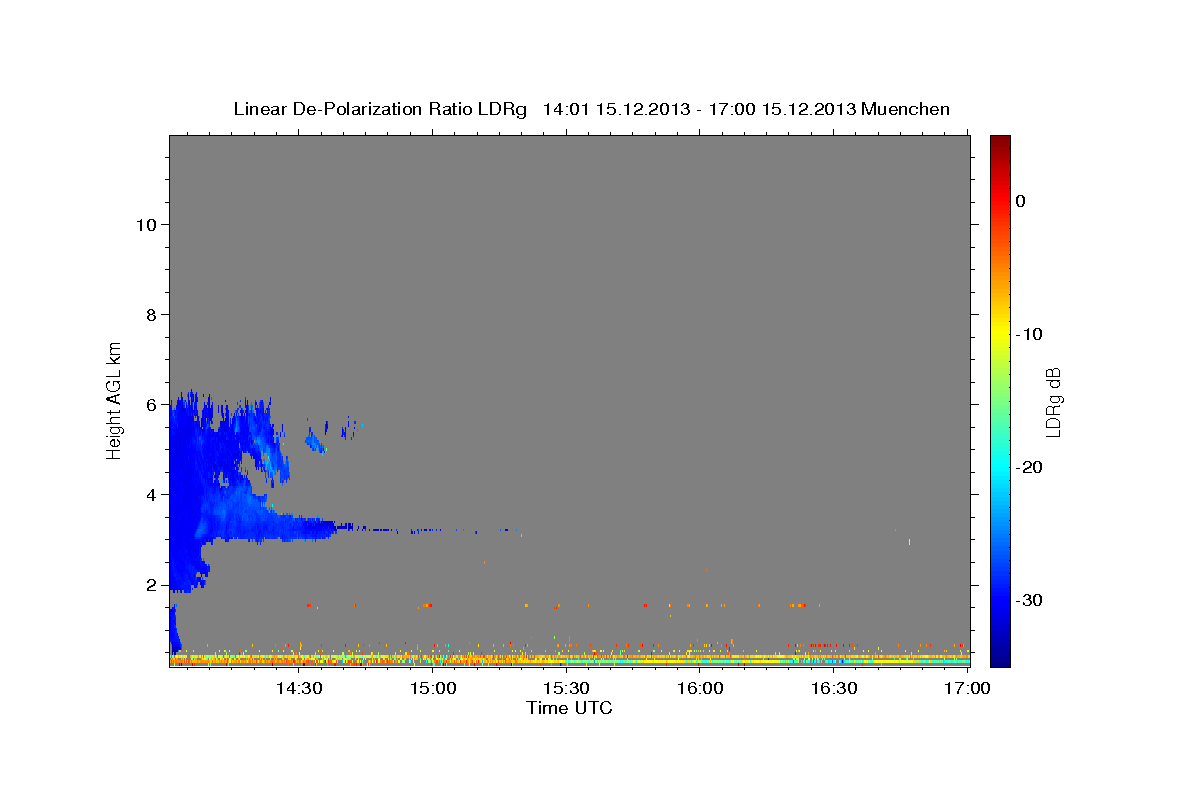1200x800 pixels.
Task: Click the colorbar label '-30'
Action: click(x=1029, y=600)
